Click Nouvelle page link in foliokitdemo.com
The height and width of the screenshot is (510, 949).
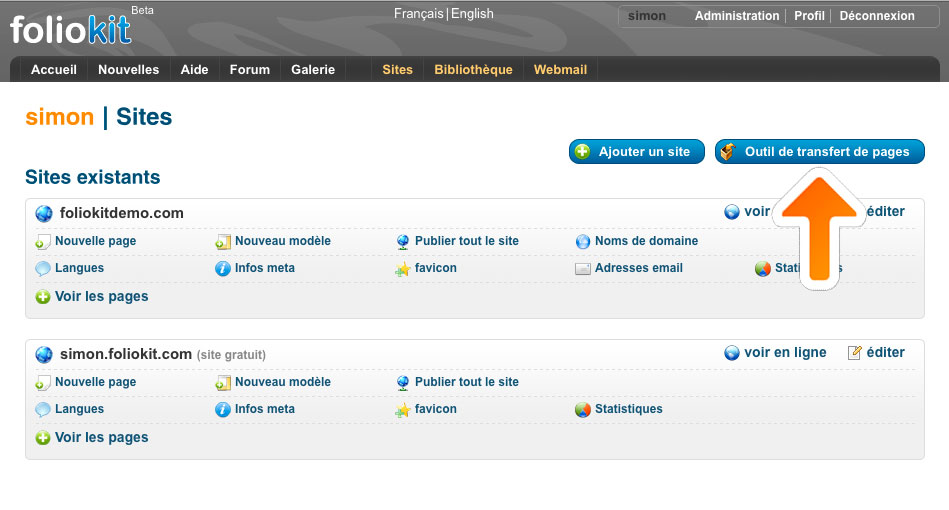(x=96, y=241)
